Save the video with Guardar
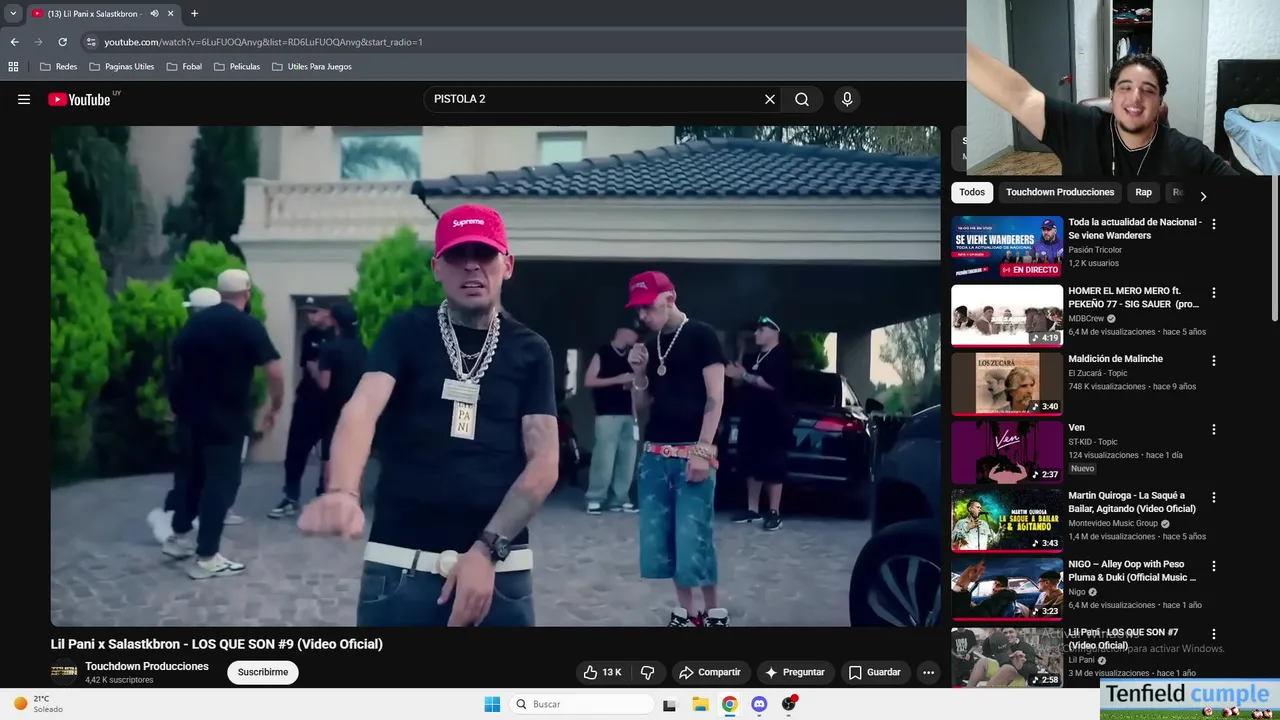 (x=875, y=672)
